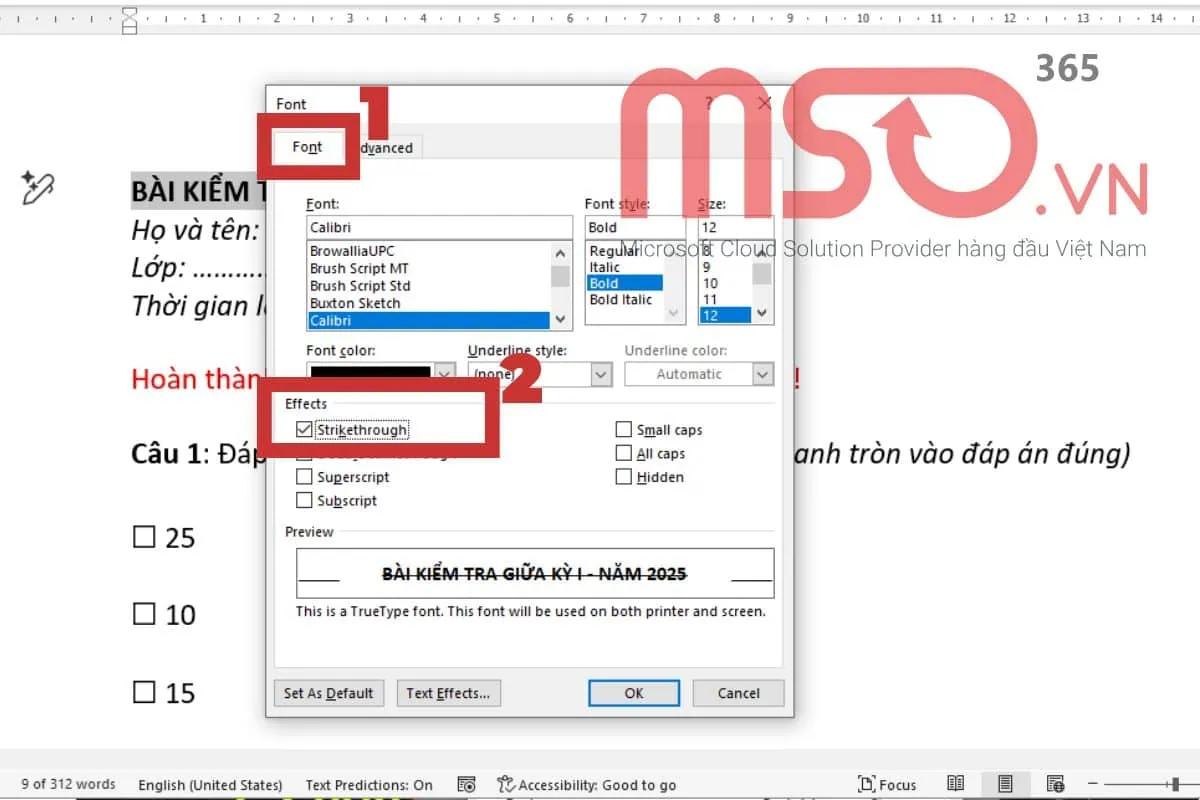Enable the Superscript checkbox
1200x800 pixels.
coord(305,477)
